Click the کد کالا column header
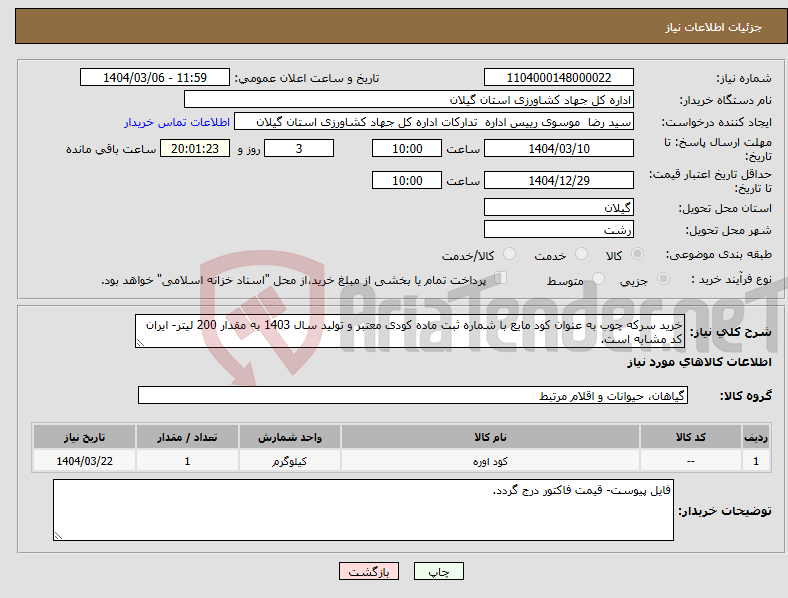 click(691, 437)
